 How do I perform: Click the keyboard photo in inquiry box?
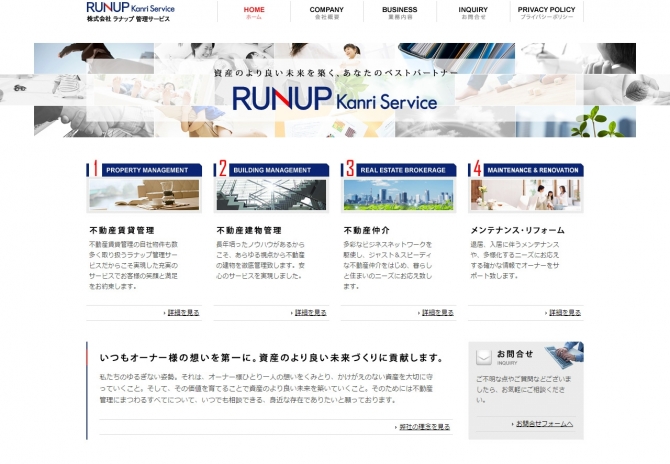pos(565,355)
